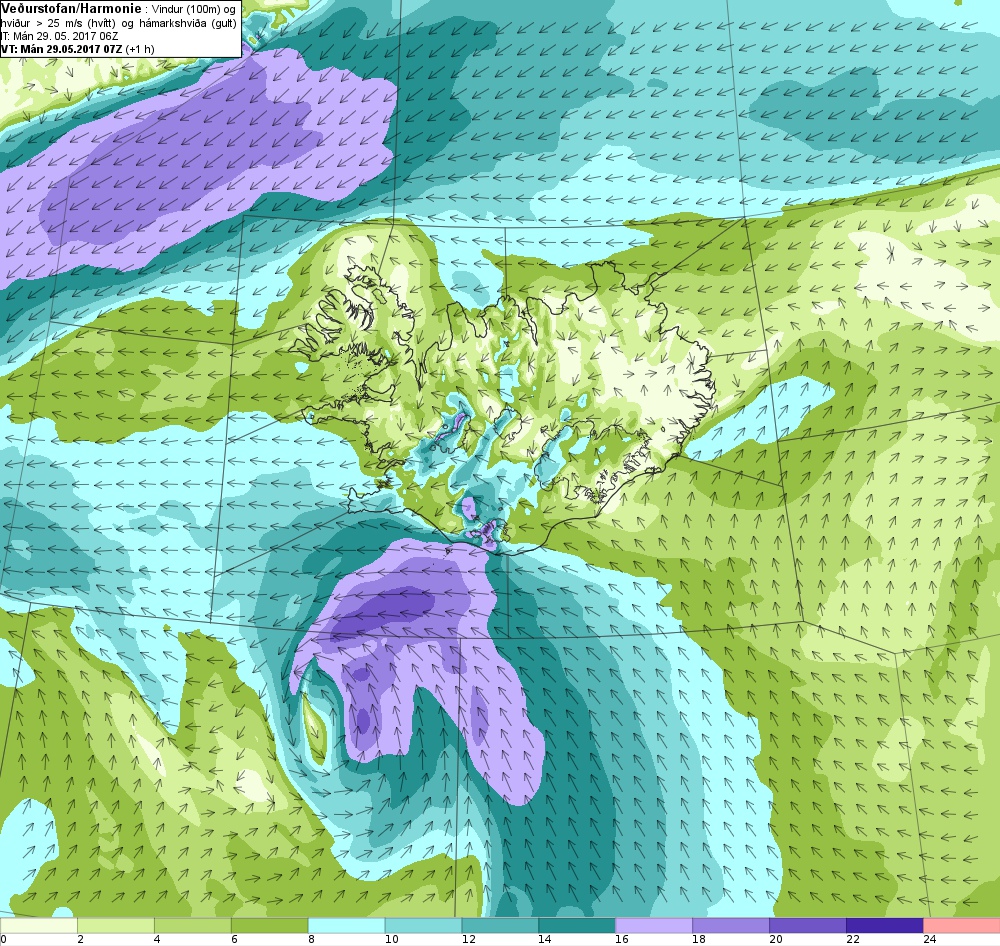This screenshot has width=1000, height=946.
Task: Click the legend label '24'
Action: [x=929, y=939]
